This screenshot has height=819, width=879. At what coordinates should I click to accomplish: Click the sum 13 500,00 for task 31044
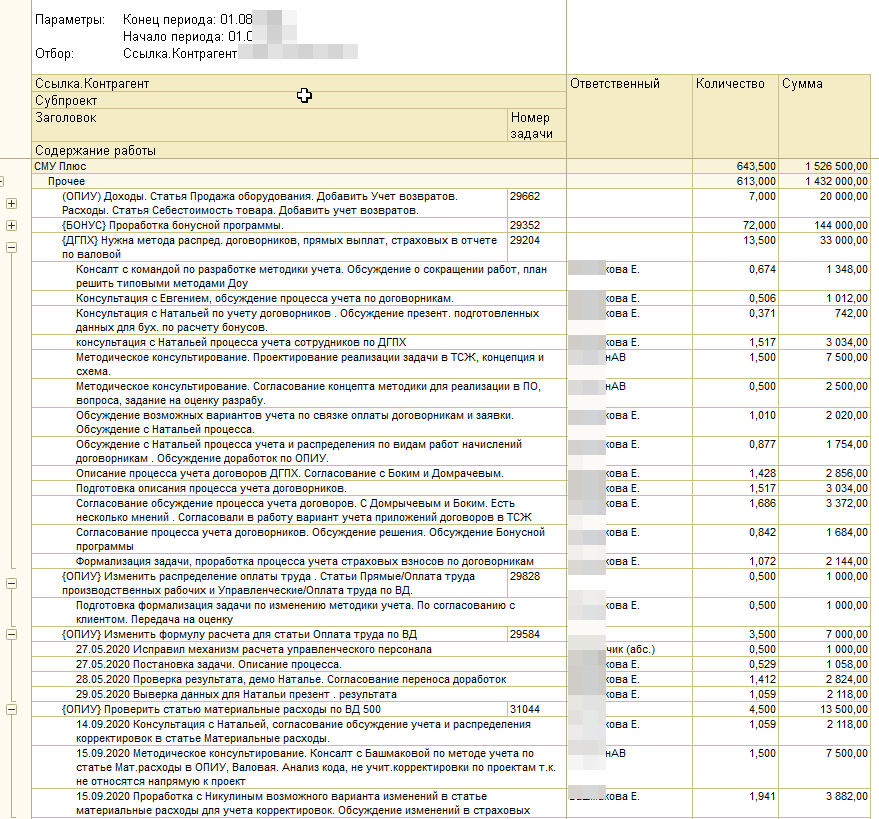pyautogui.click(x=844, y=710)
